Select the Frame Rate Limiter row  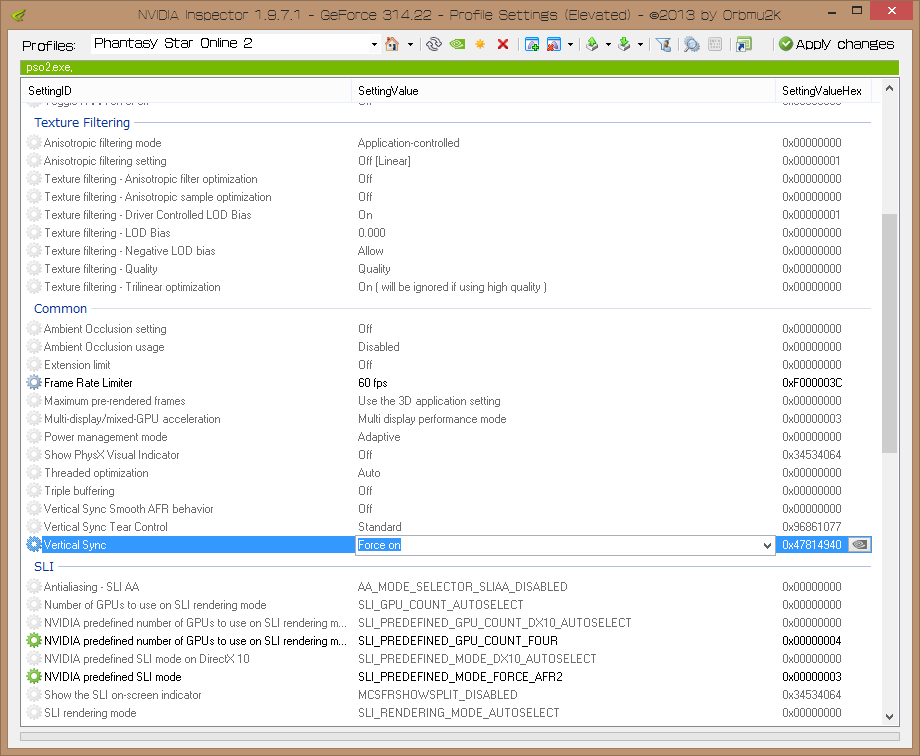pos(449,383)
